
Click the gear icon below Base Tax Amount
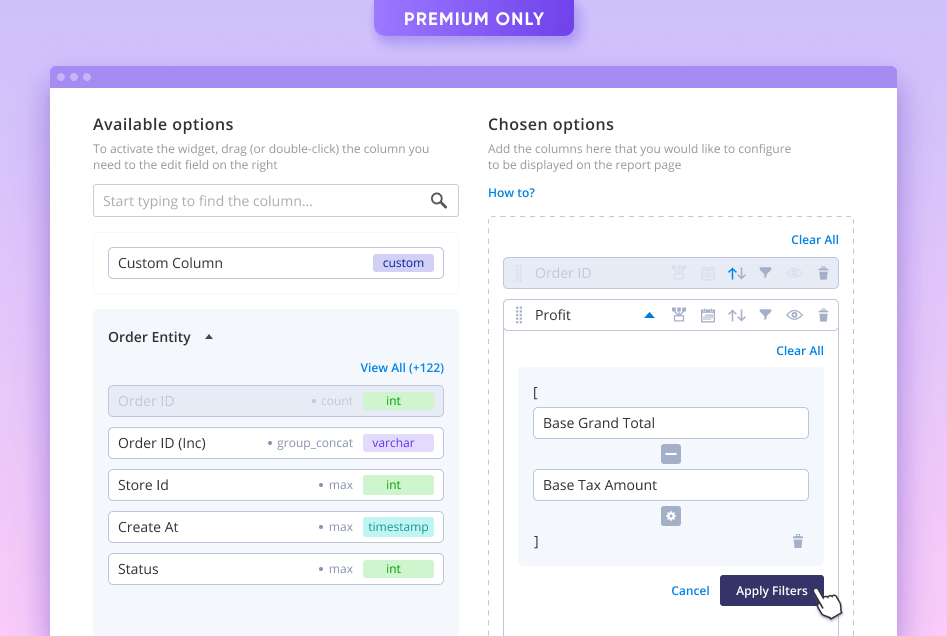pyautogui.click(x=671, y=516)
